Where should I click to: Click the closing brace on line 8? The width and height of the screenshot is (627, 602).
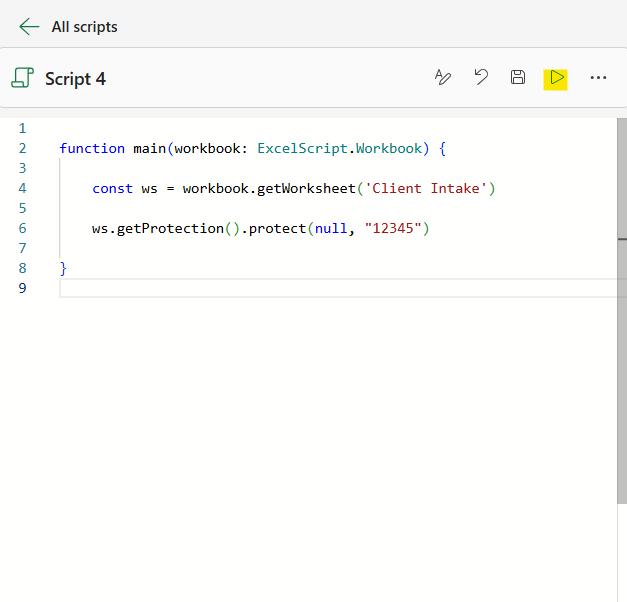click(x=63, y=268)
